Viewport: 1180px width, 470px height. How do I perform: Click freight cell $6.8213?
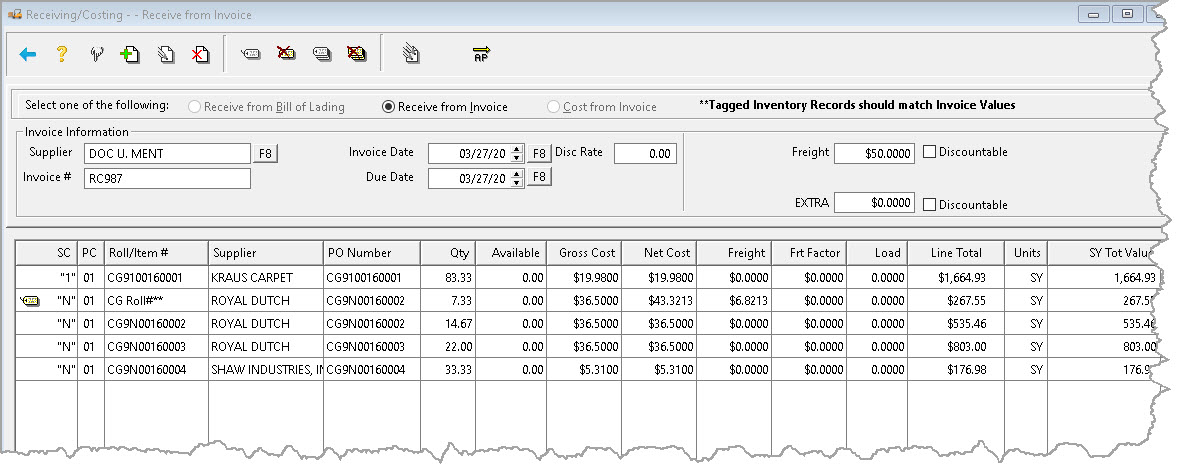pos(734,301)
